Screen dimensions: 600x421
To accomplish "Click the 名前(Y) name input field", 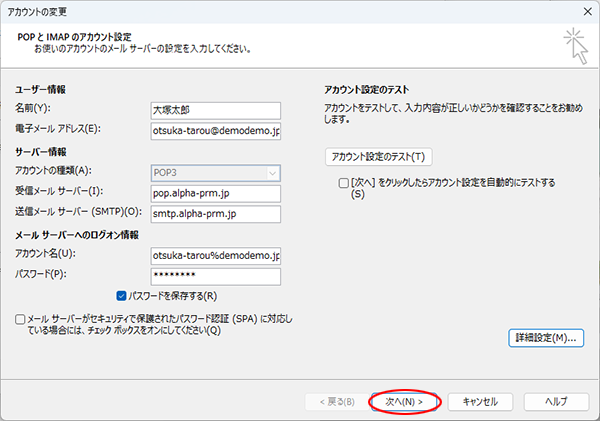I will click(215, 108).
